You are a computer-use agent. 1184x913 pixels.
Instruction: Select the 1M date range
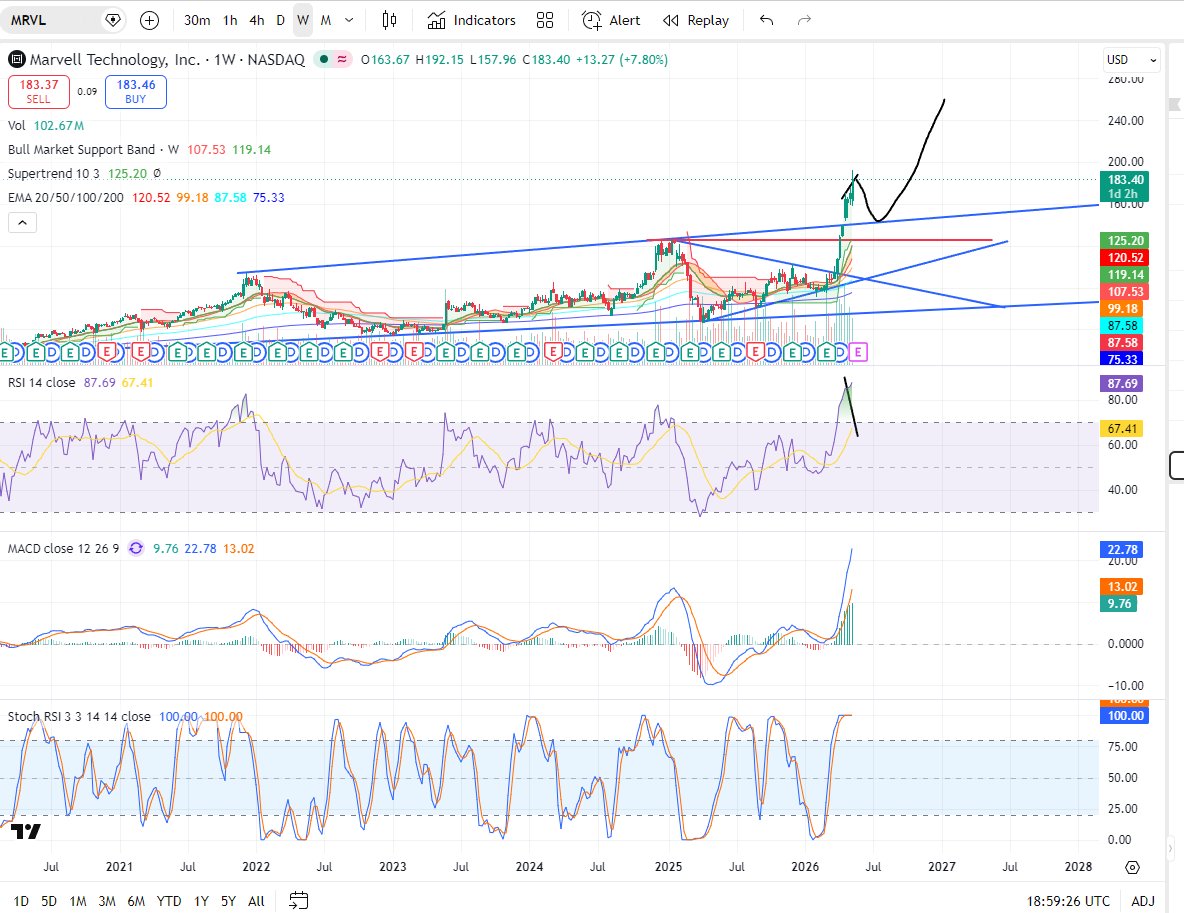78,901
